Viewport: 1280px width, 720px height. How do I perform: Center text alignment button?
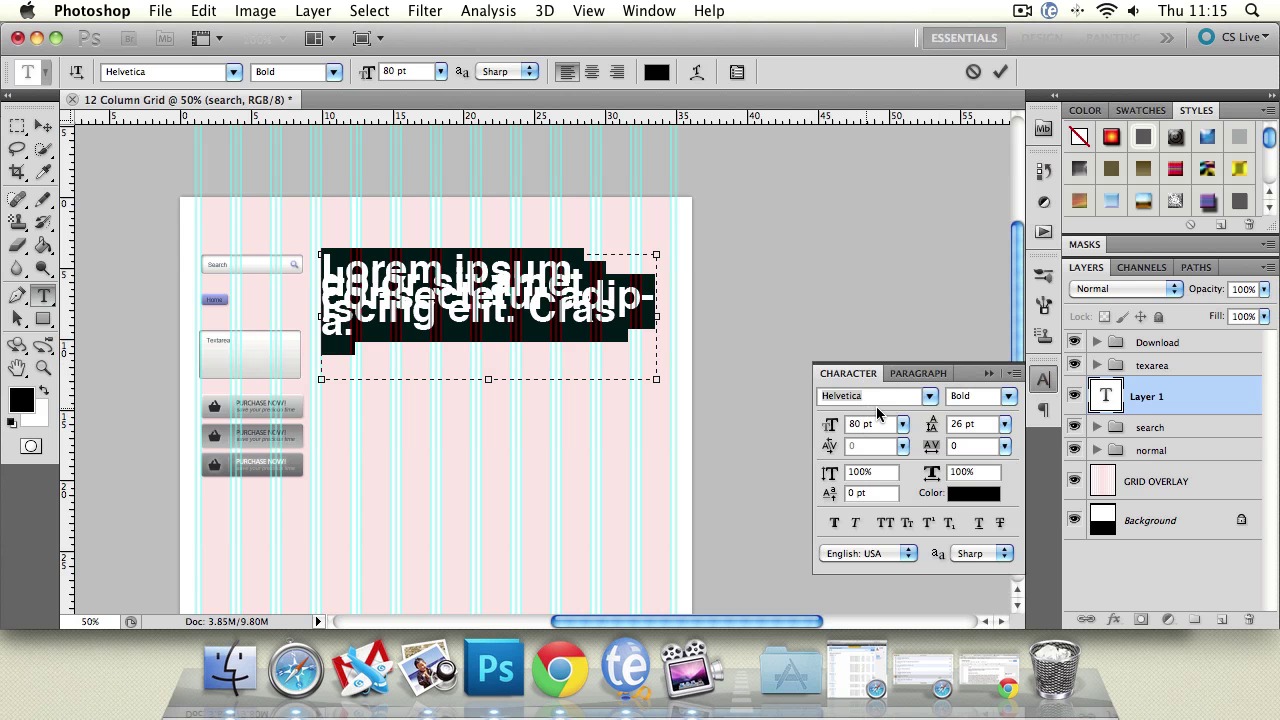tap(592, 72)
